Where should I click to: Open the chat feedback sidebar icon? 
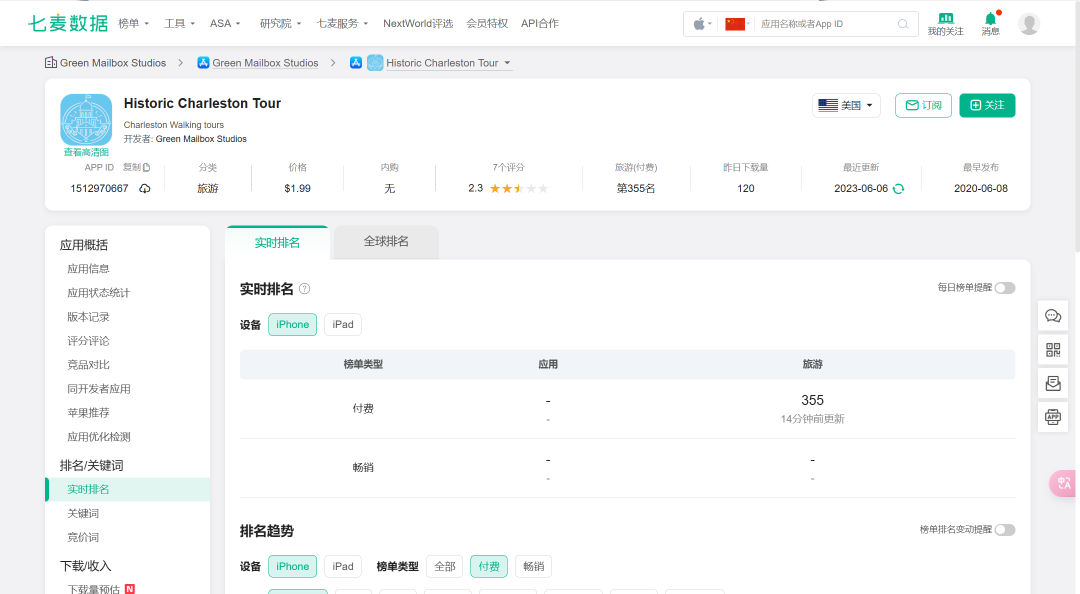click(x=1053, y=316)
